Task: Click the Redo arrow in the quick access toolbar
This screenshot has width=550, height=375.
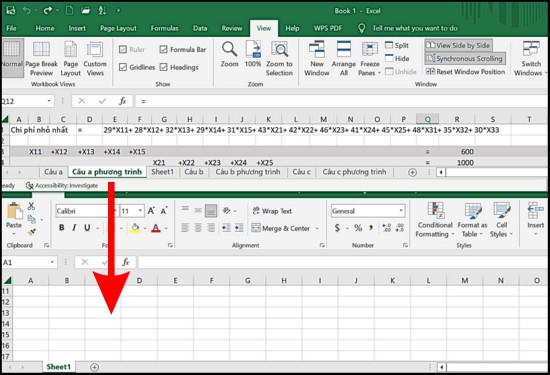Action: coord(47,11)
